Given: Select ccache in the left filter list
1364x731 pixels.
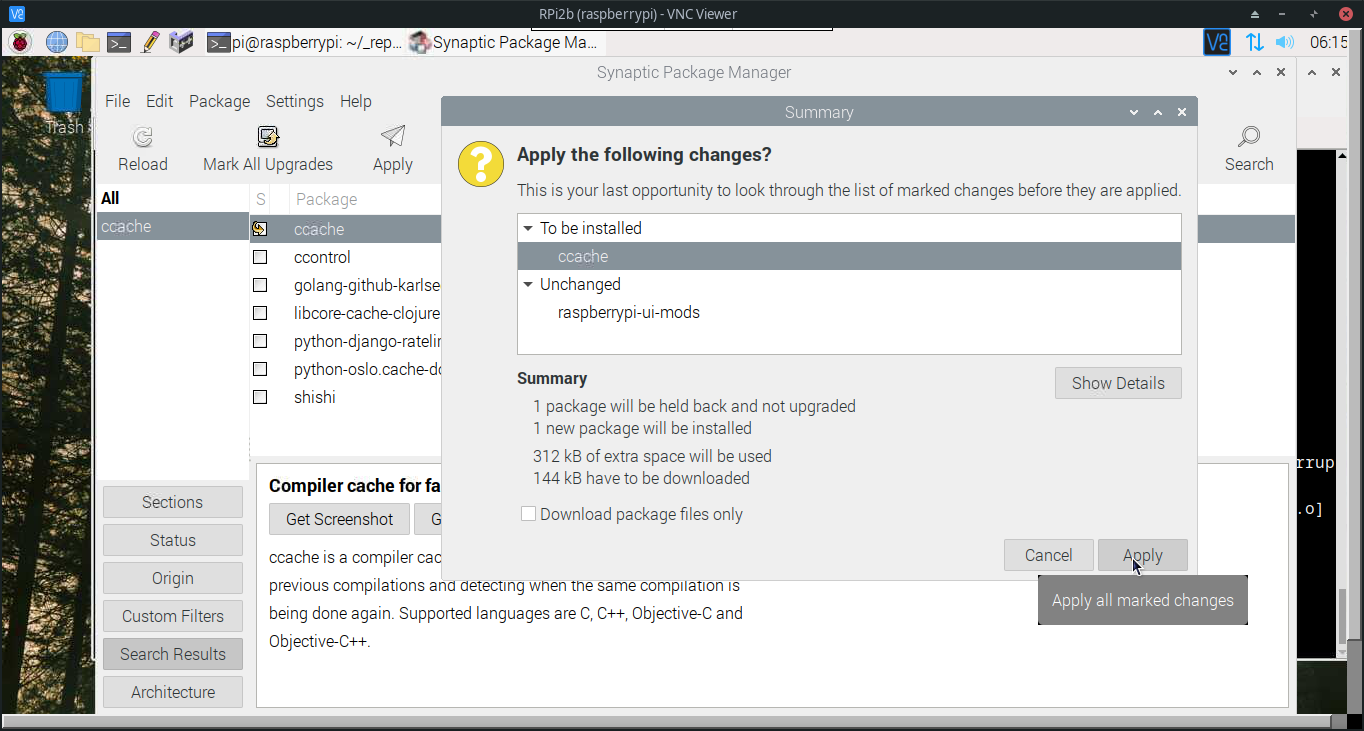Looking at the screenshot, I should point(172,226).
